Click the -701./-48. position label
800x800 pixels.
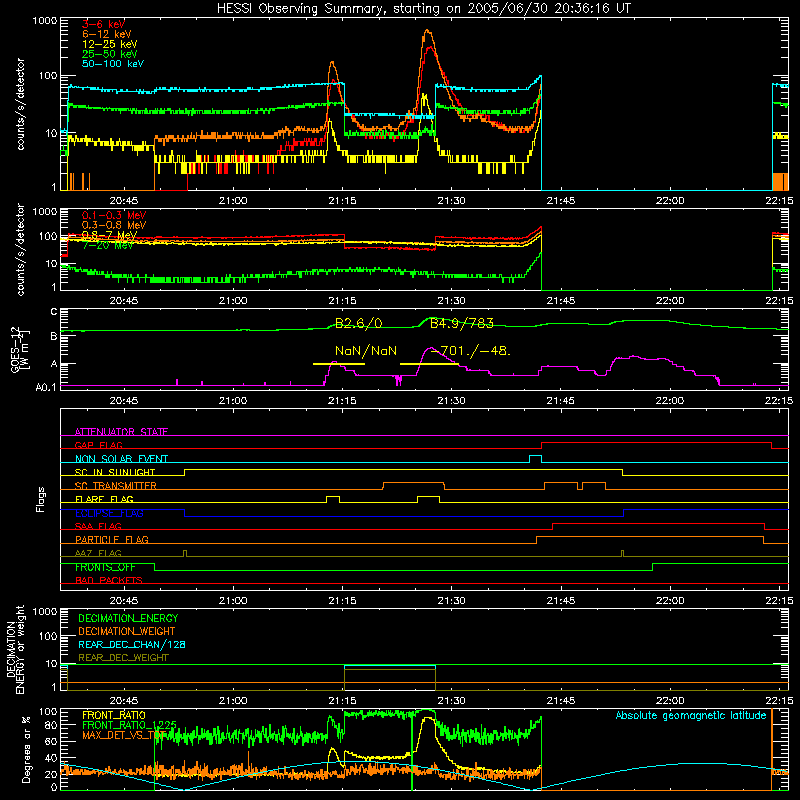coord(470,351)
